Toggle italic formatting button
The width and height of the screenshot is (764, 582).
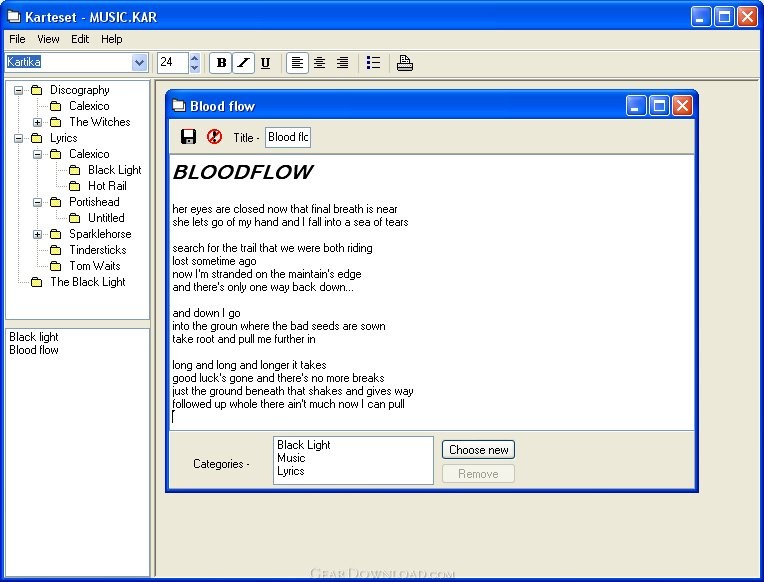[x=243, y=63]
